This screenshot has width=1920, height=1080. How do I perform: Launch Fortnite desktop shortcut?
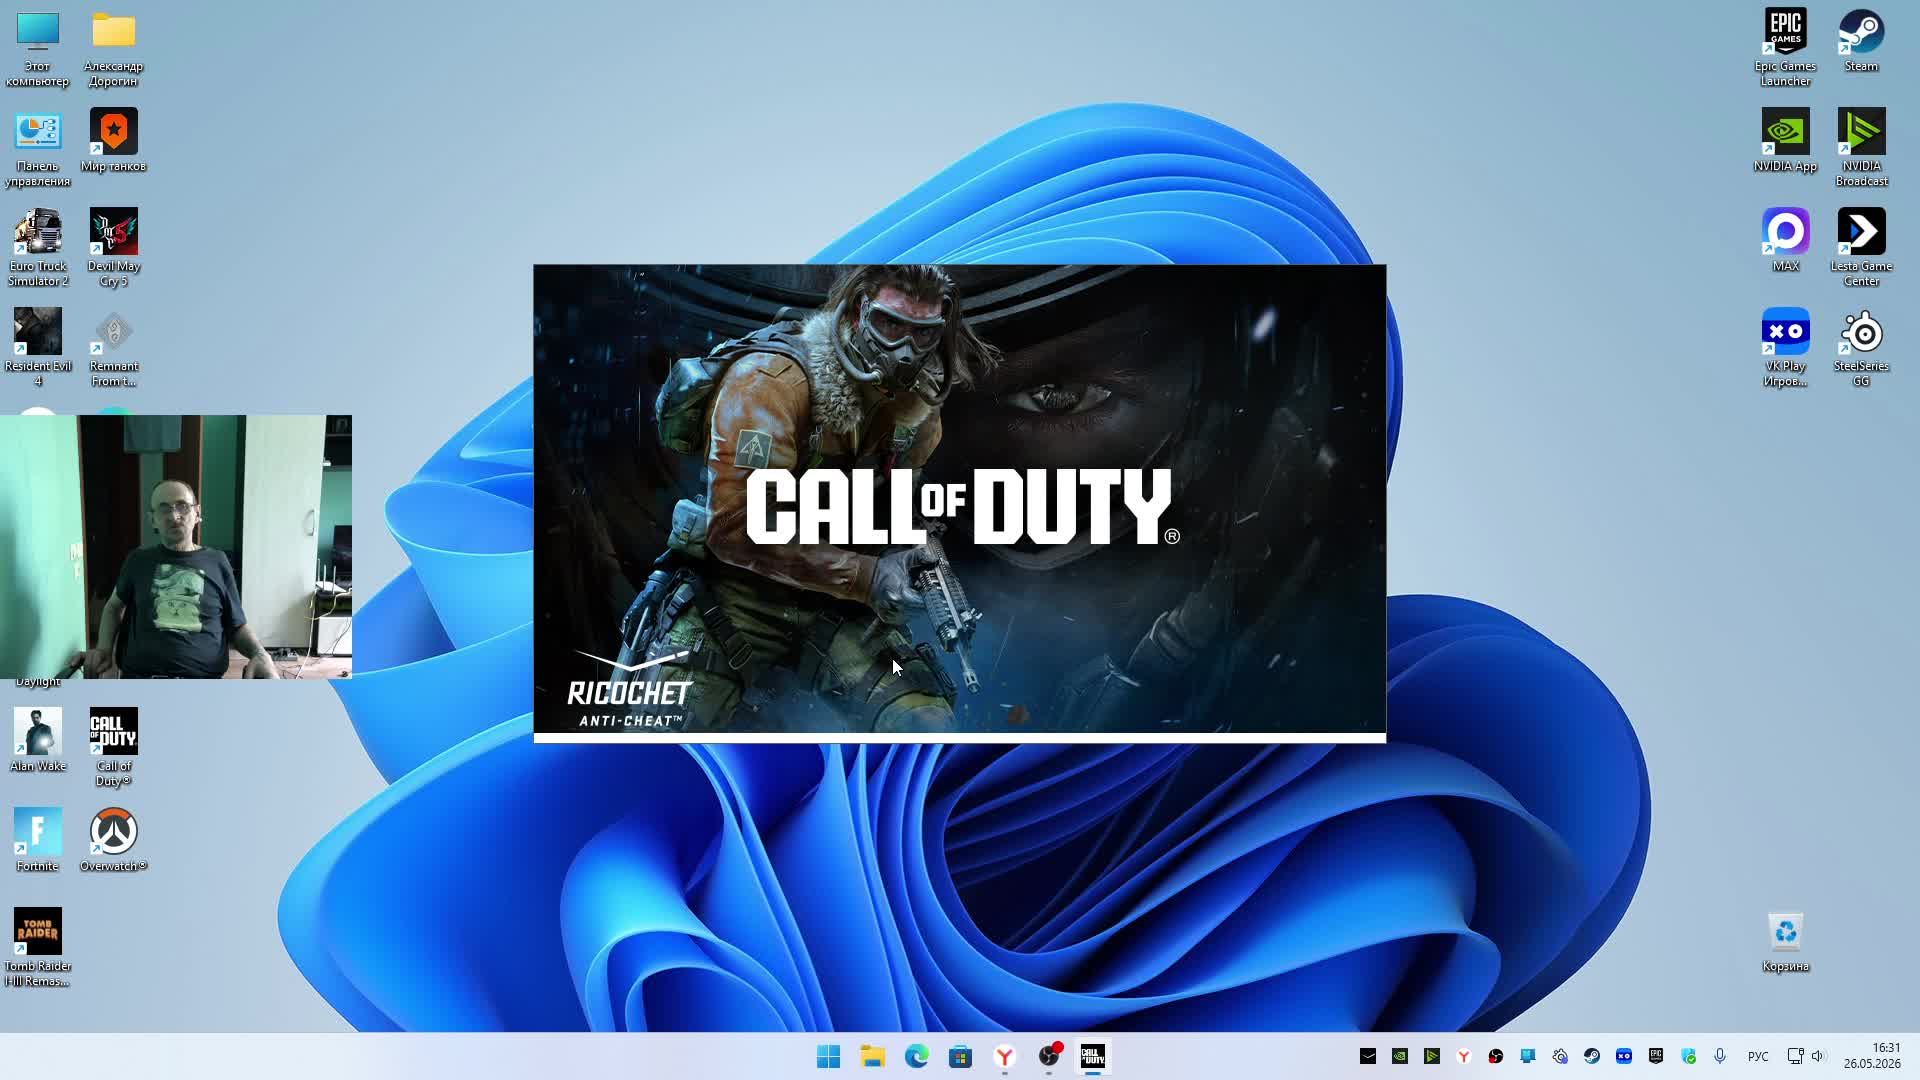(x=37, y=841)
